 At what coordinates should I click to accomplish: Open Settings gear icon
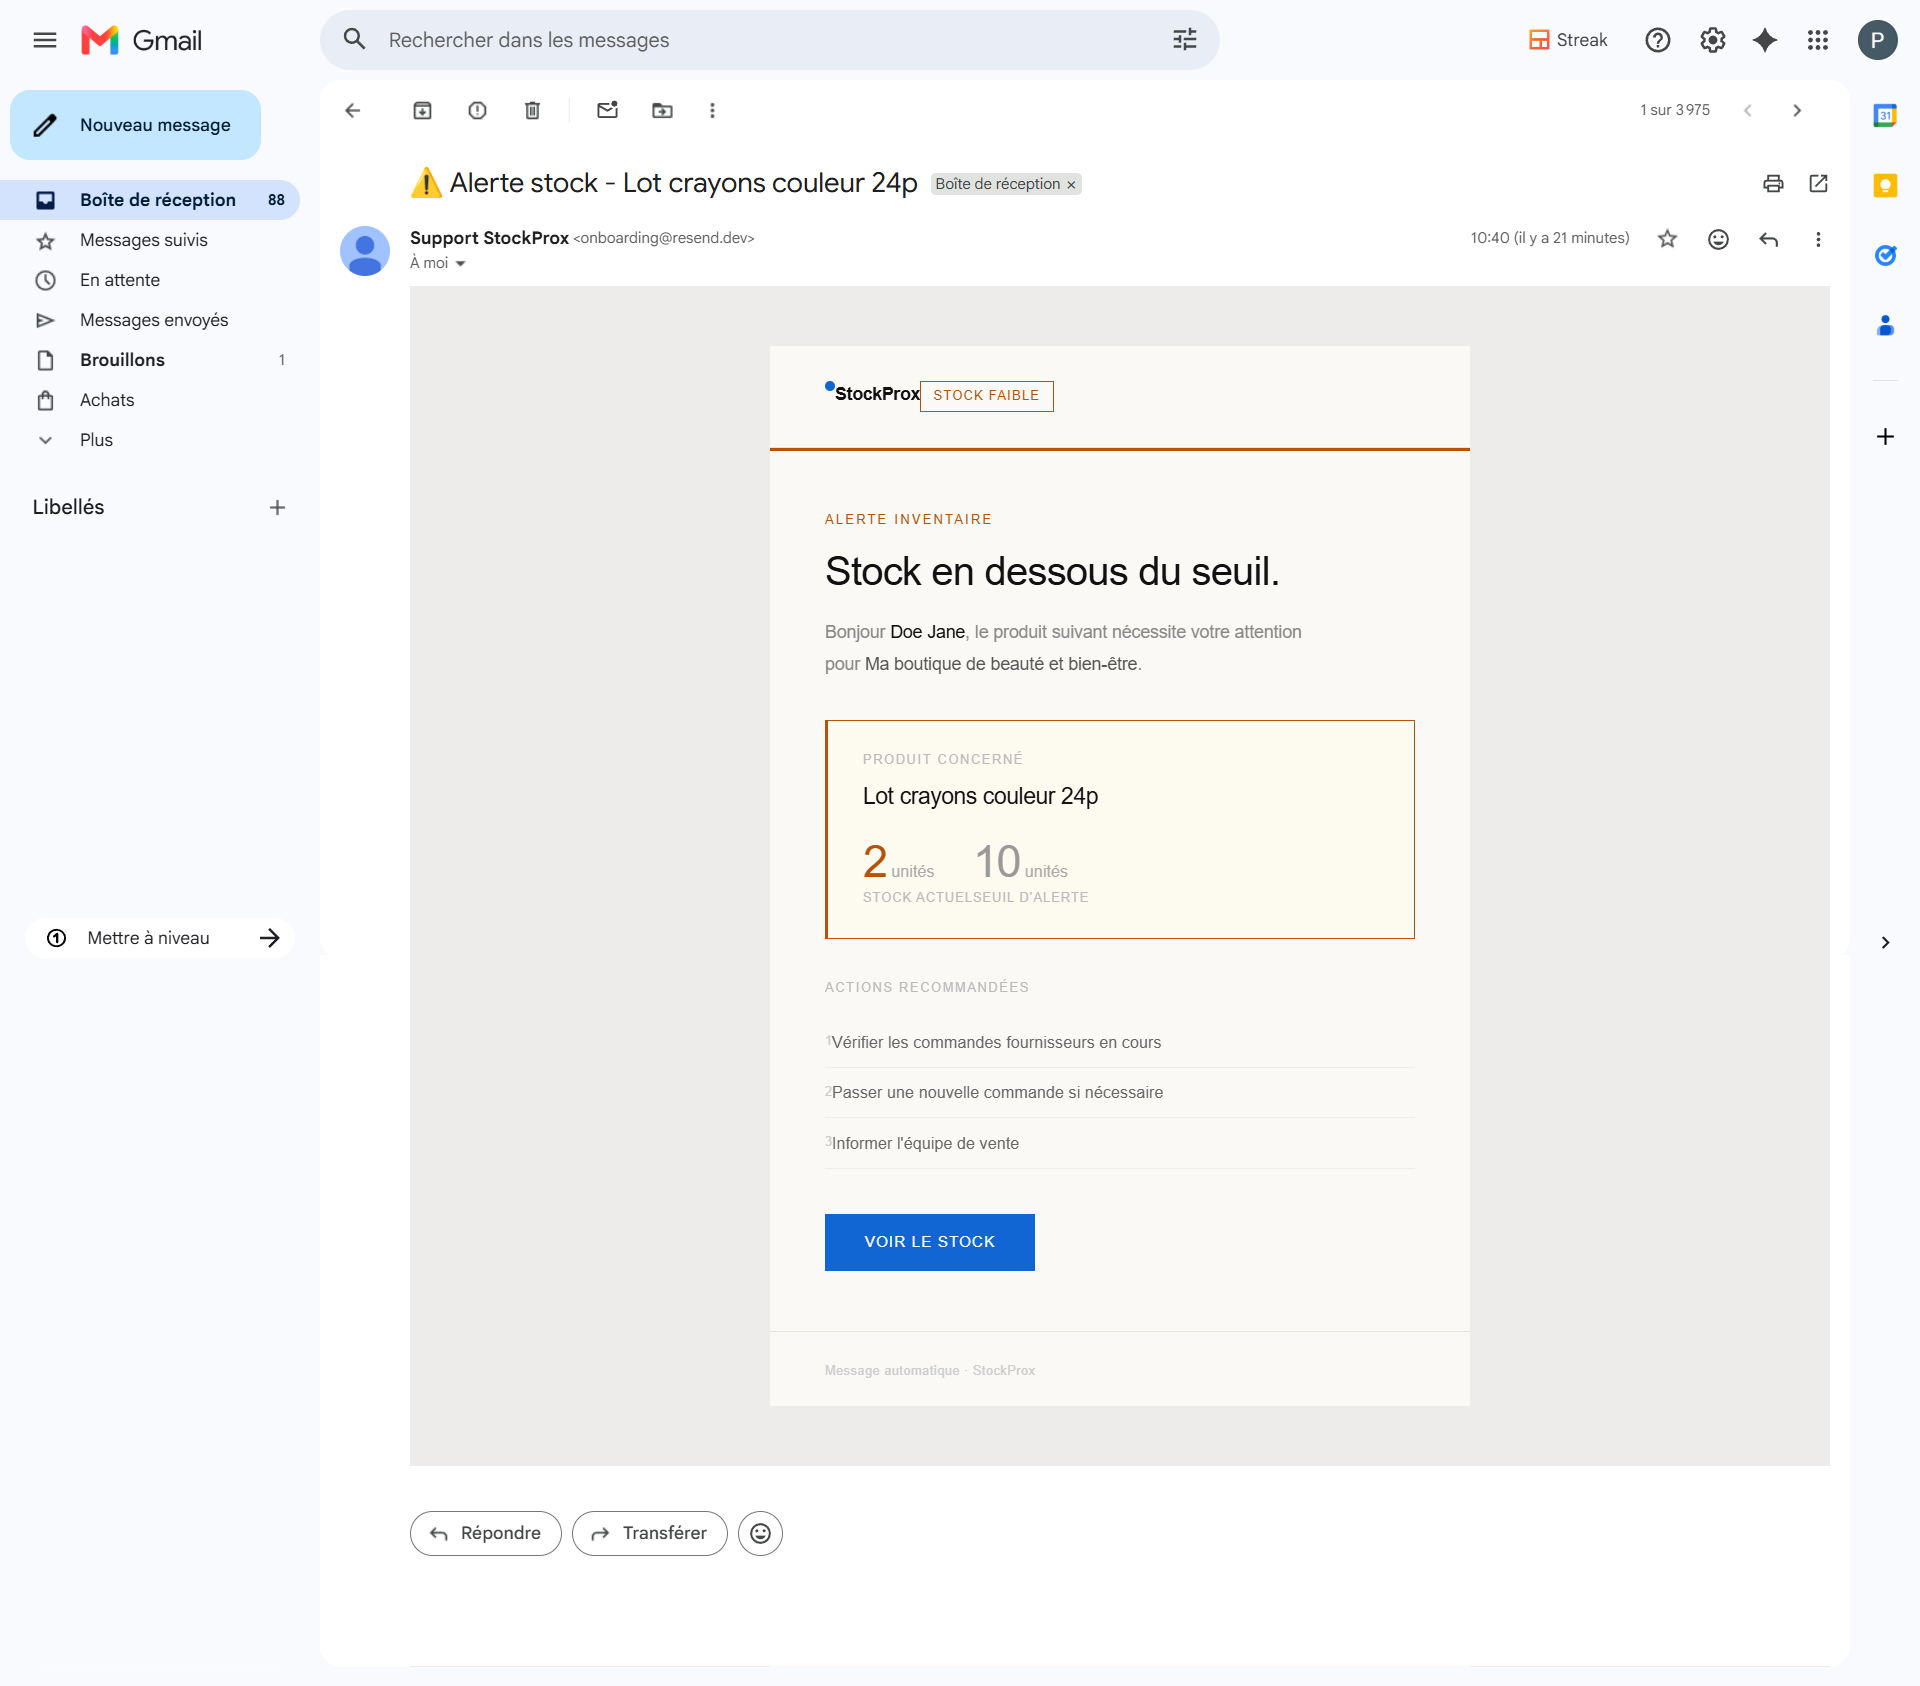1712,40
